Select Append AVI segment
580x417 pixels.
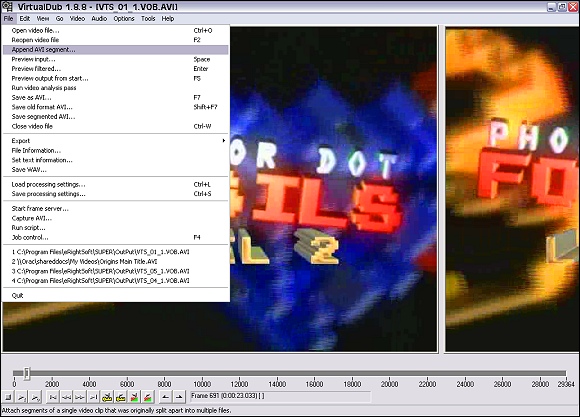(x=115, y=50)
